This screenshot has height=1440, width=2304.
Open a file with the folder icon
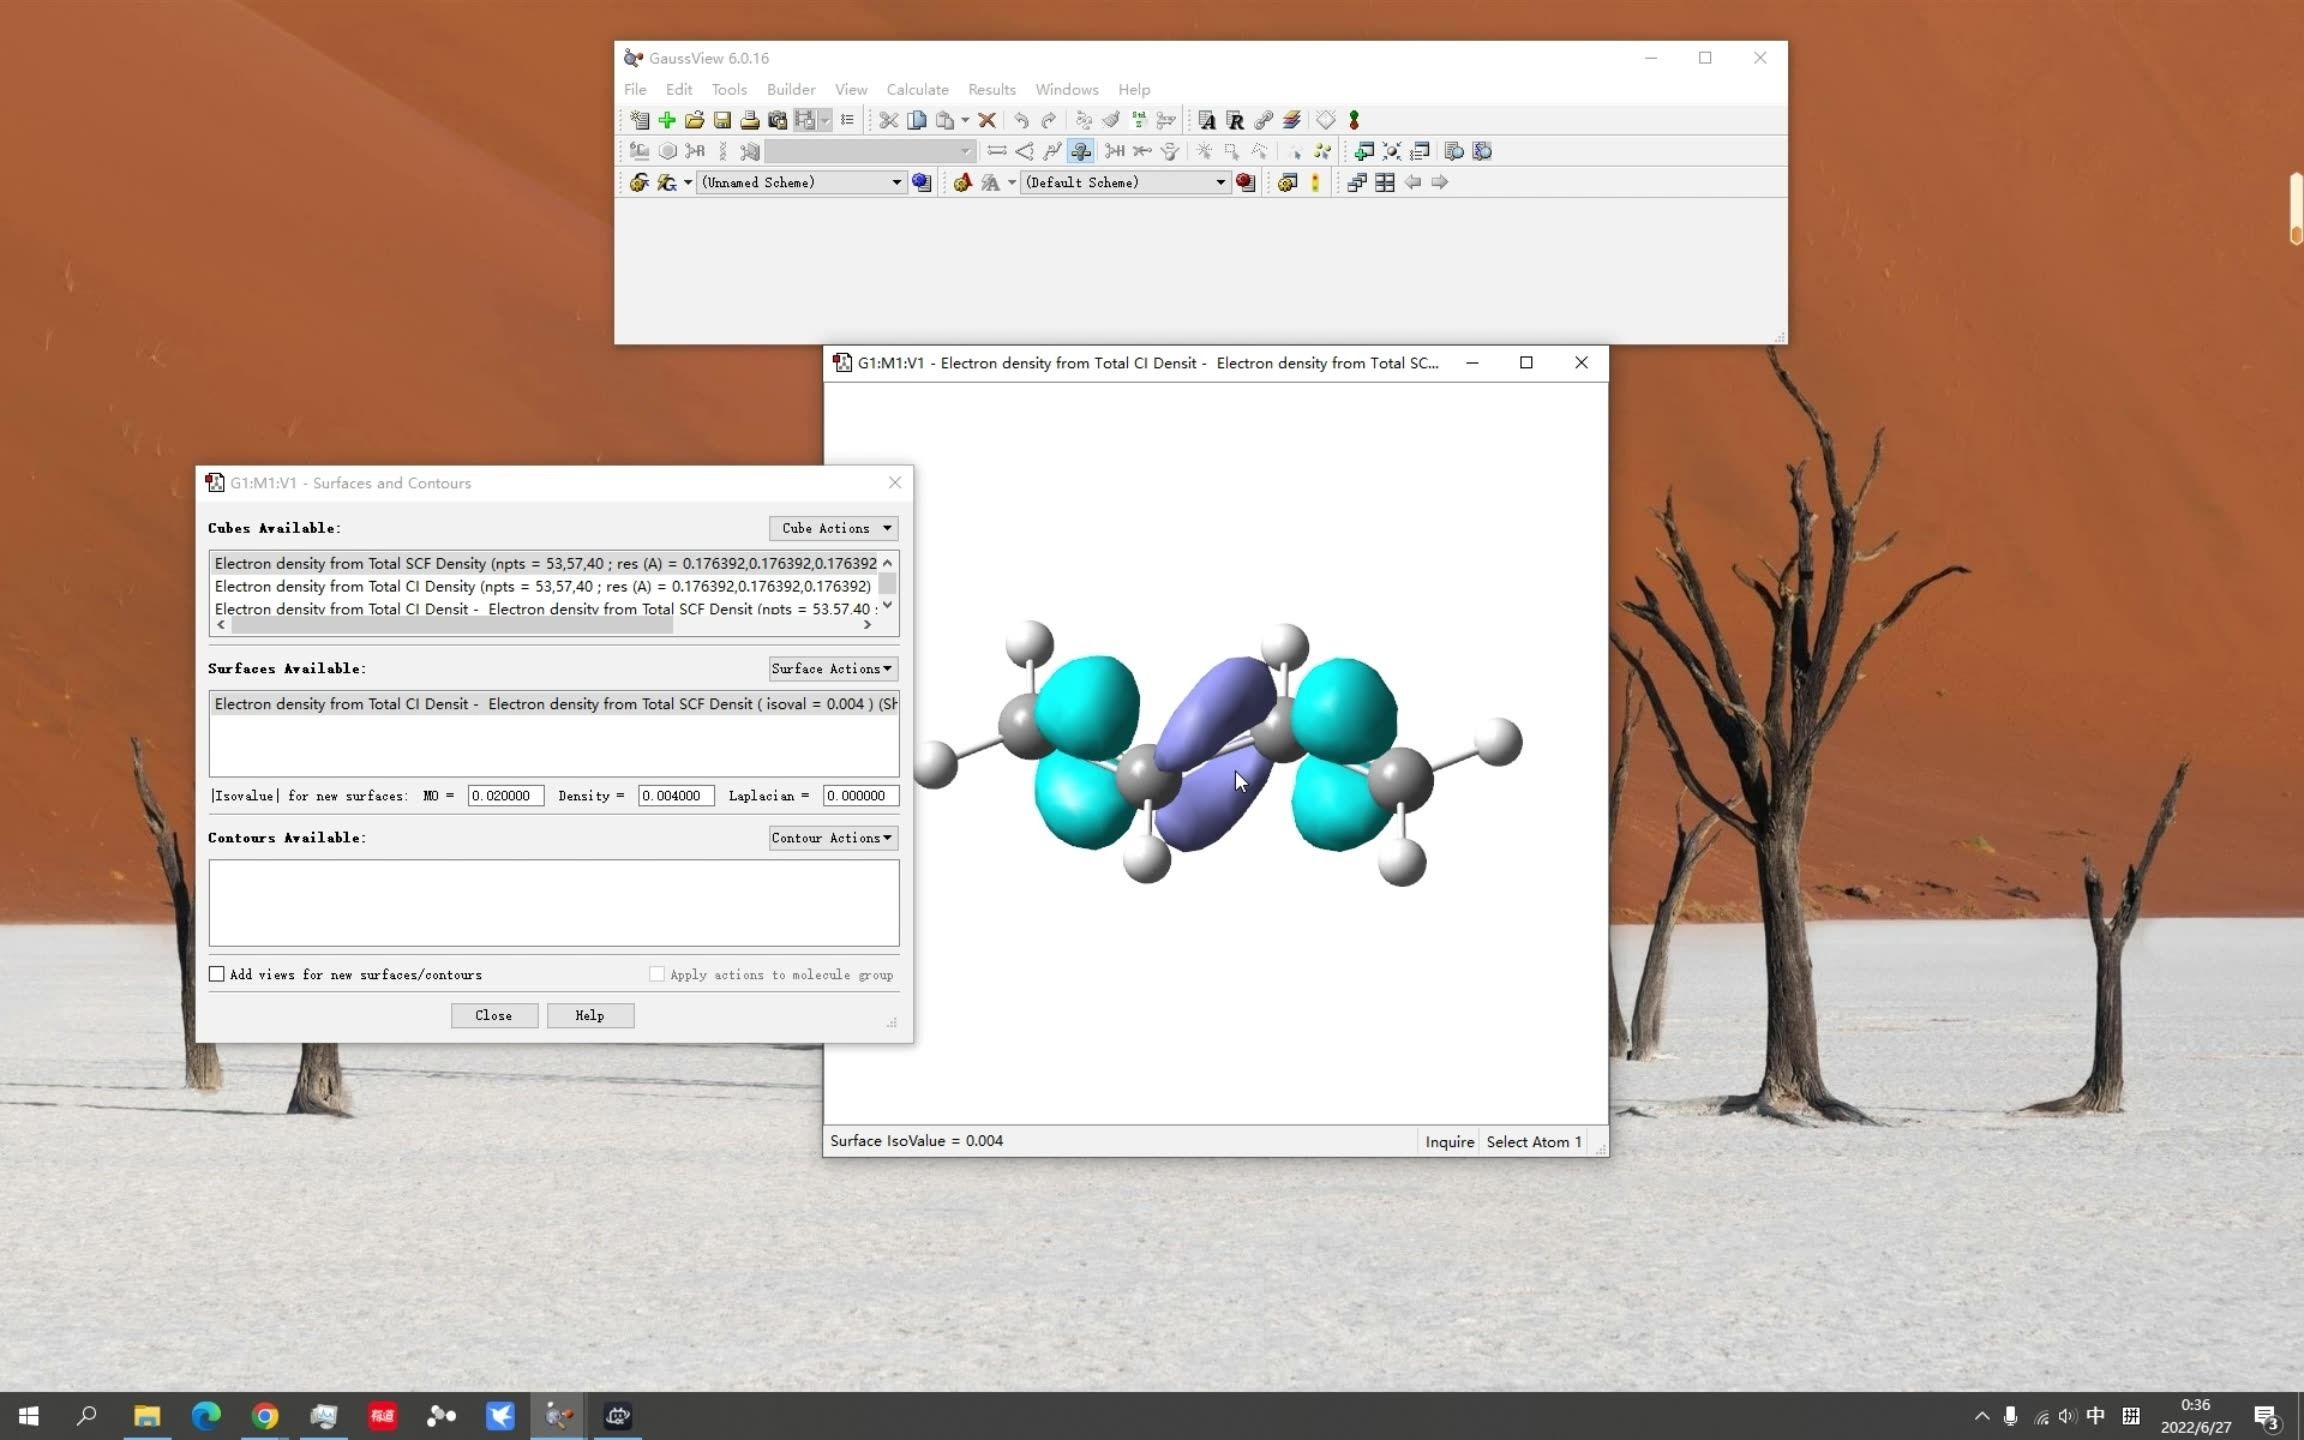[x=694, y=120]
